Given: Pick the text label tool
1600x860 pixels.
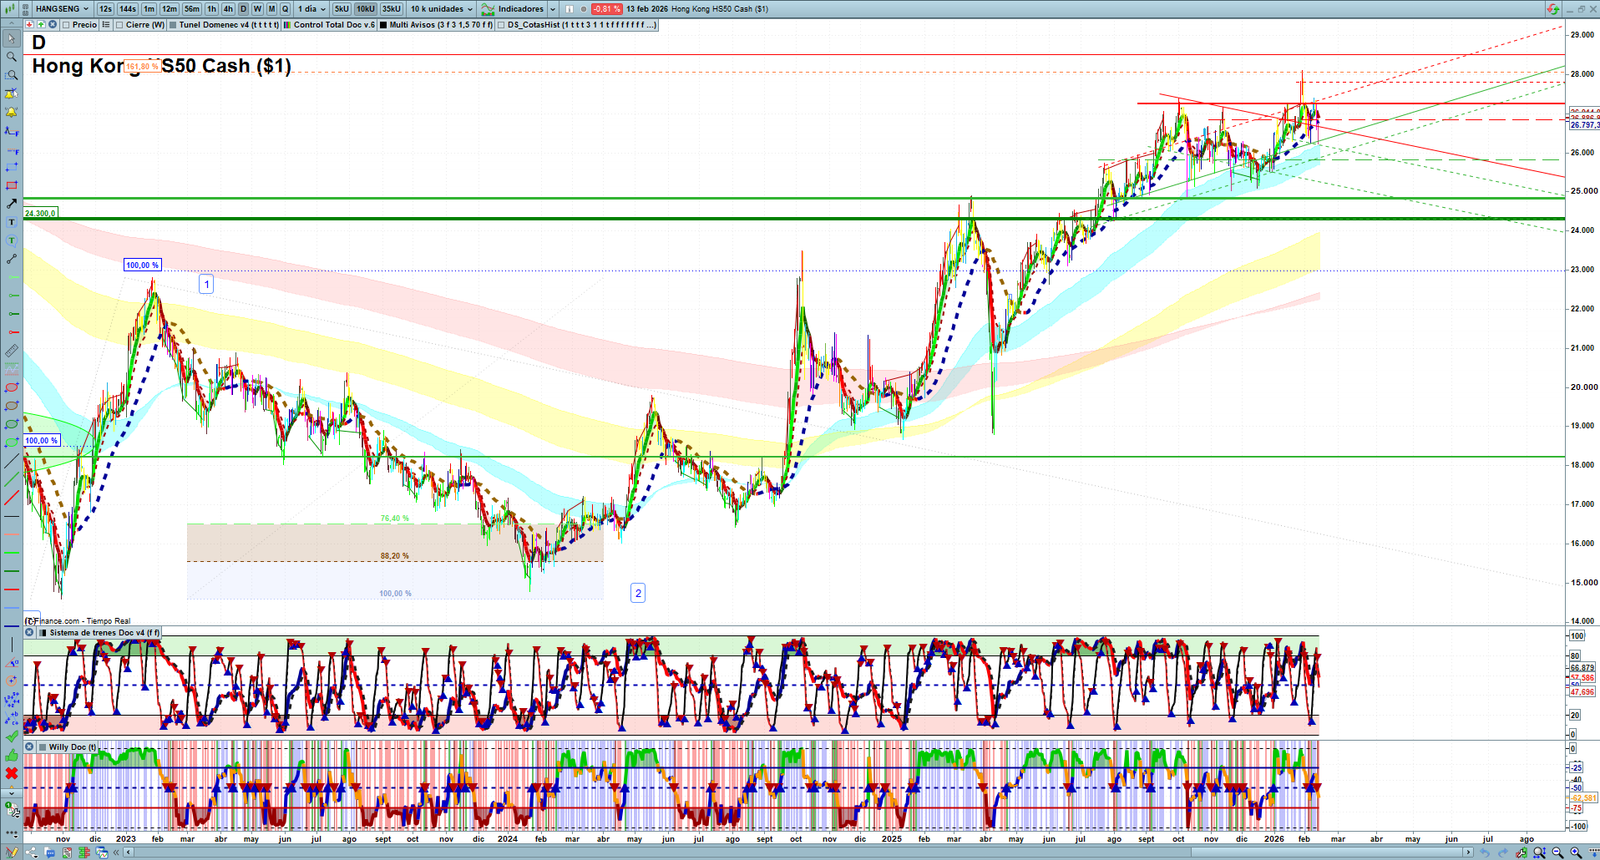Looking at the screenshot, I should coord(12,222).
